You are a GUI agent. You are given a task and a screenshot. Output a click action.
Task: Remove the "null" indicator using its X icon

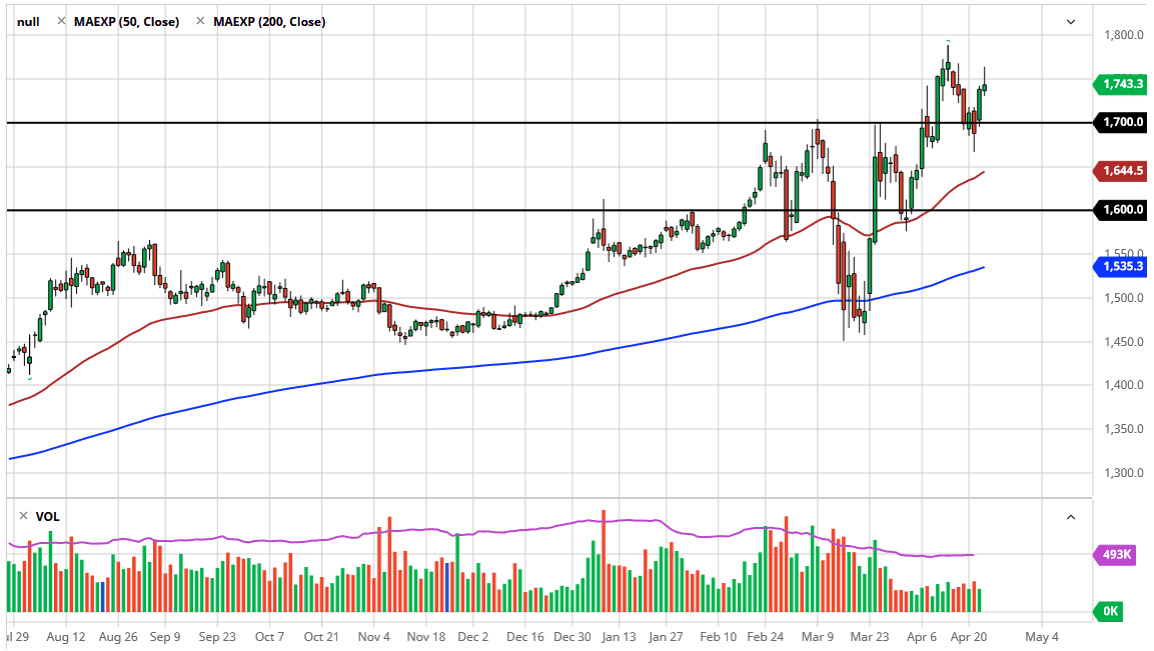coord(62,21)
